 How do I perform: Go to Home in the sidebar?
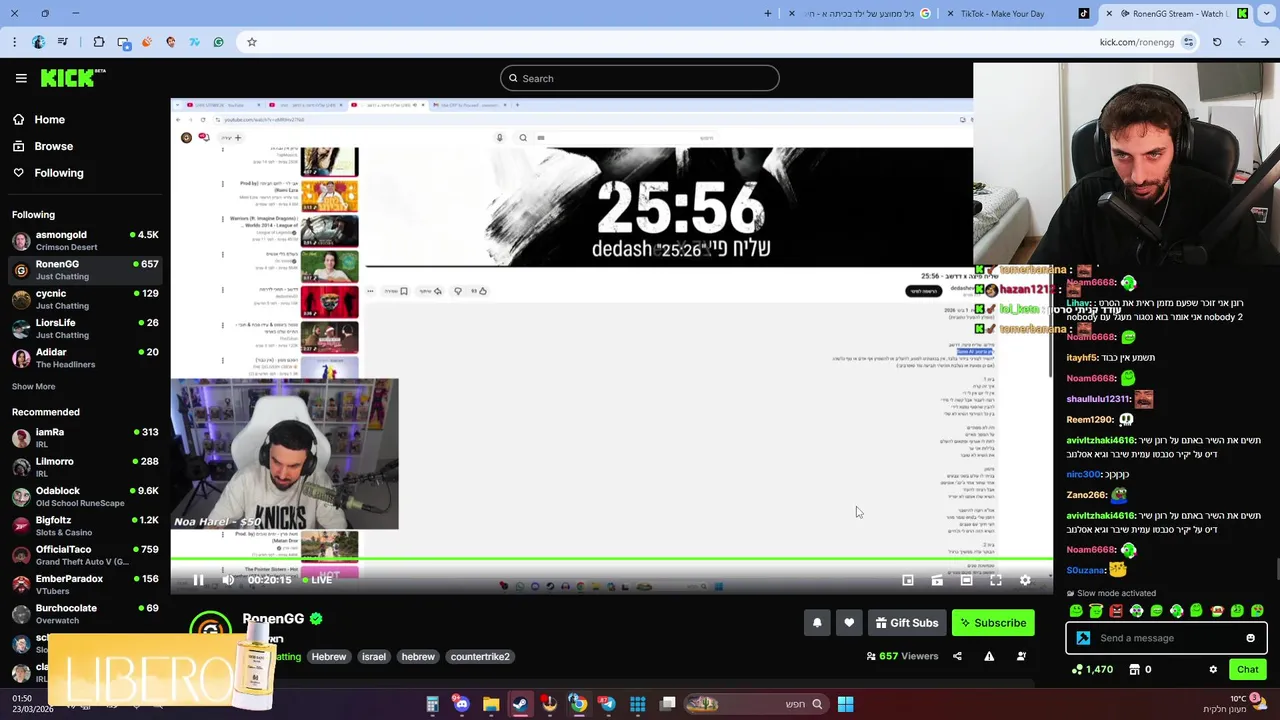click(x=38, y=119)
